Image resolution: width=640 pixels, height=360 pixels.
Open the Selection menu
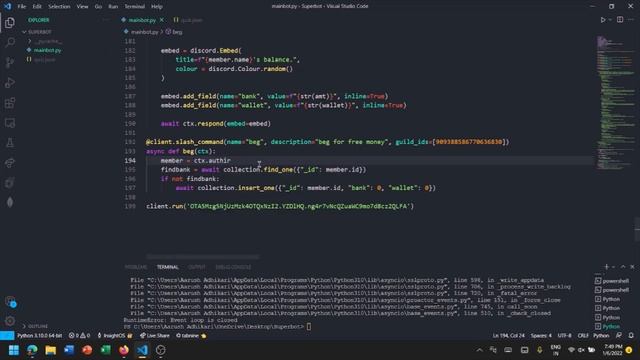(59, 7)
